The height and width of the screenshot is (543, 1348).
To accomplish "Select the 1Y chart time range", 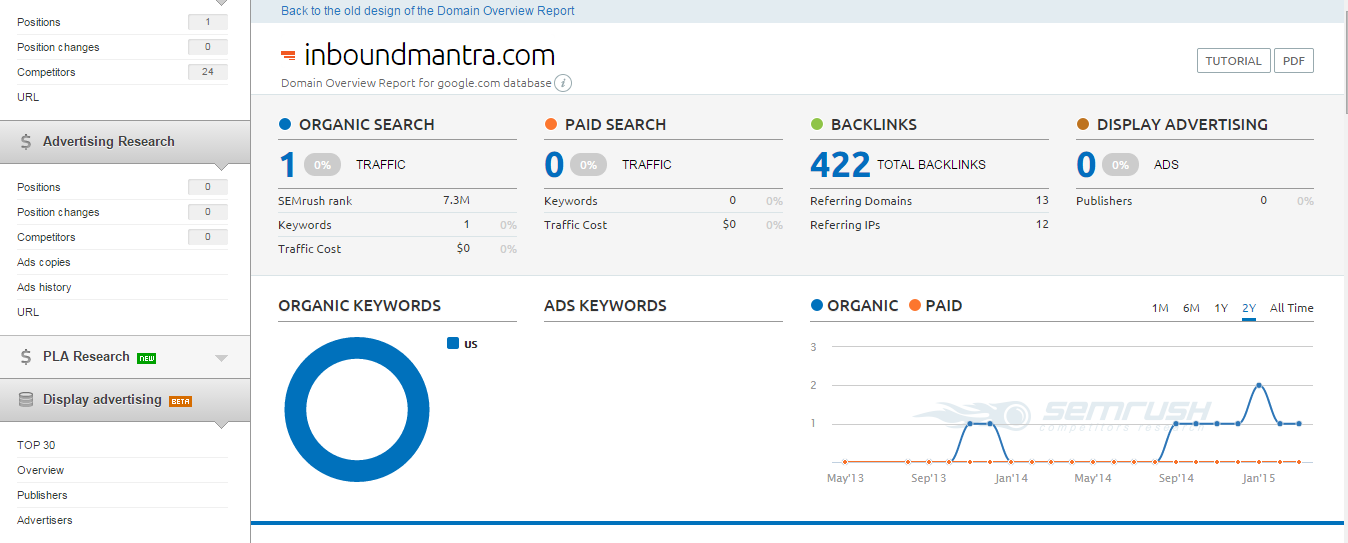I will (1221, 308).
